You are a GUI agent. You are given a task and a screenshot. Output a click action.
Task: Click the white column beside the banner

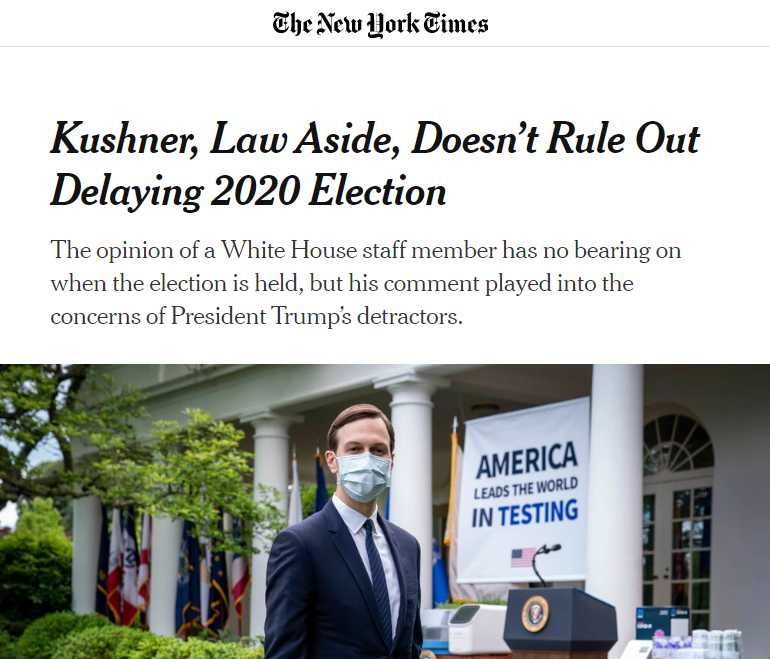tap(614, 480)
